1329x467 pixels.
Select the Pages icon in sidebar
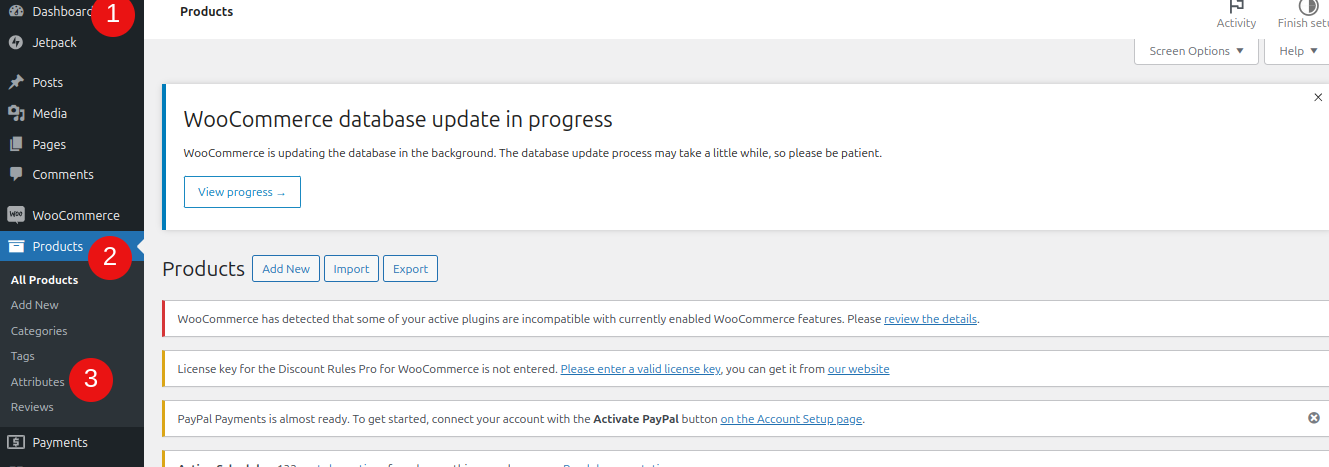[x=16, y=144]
